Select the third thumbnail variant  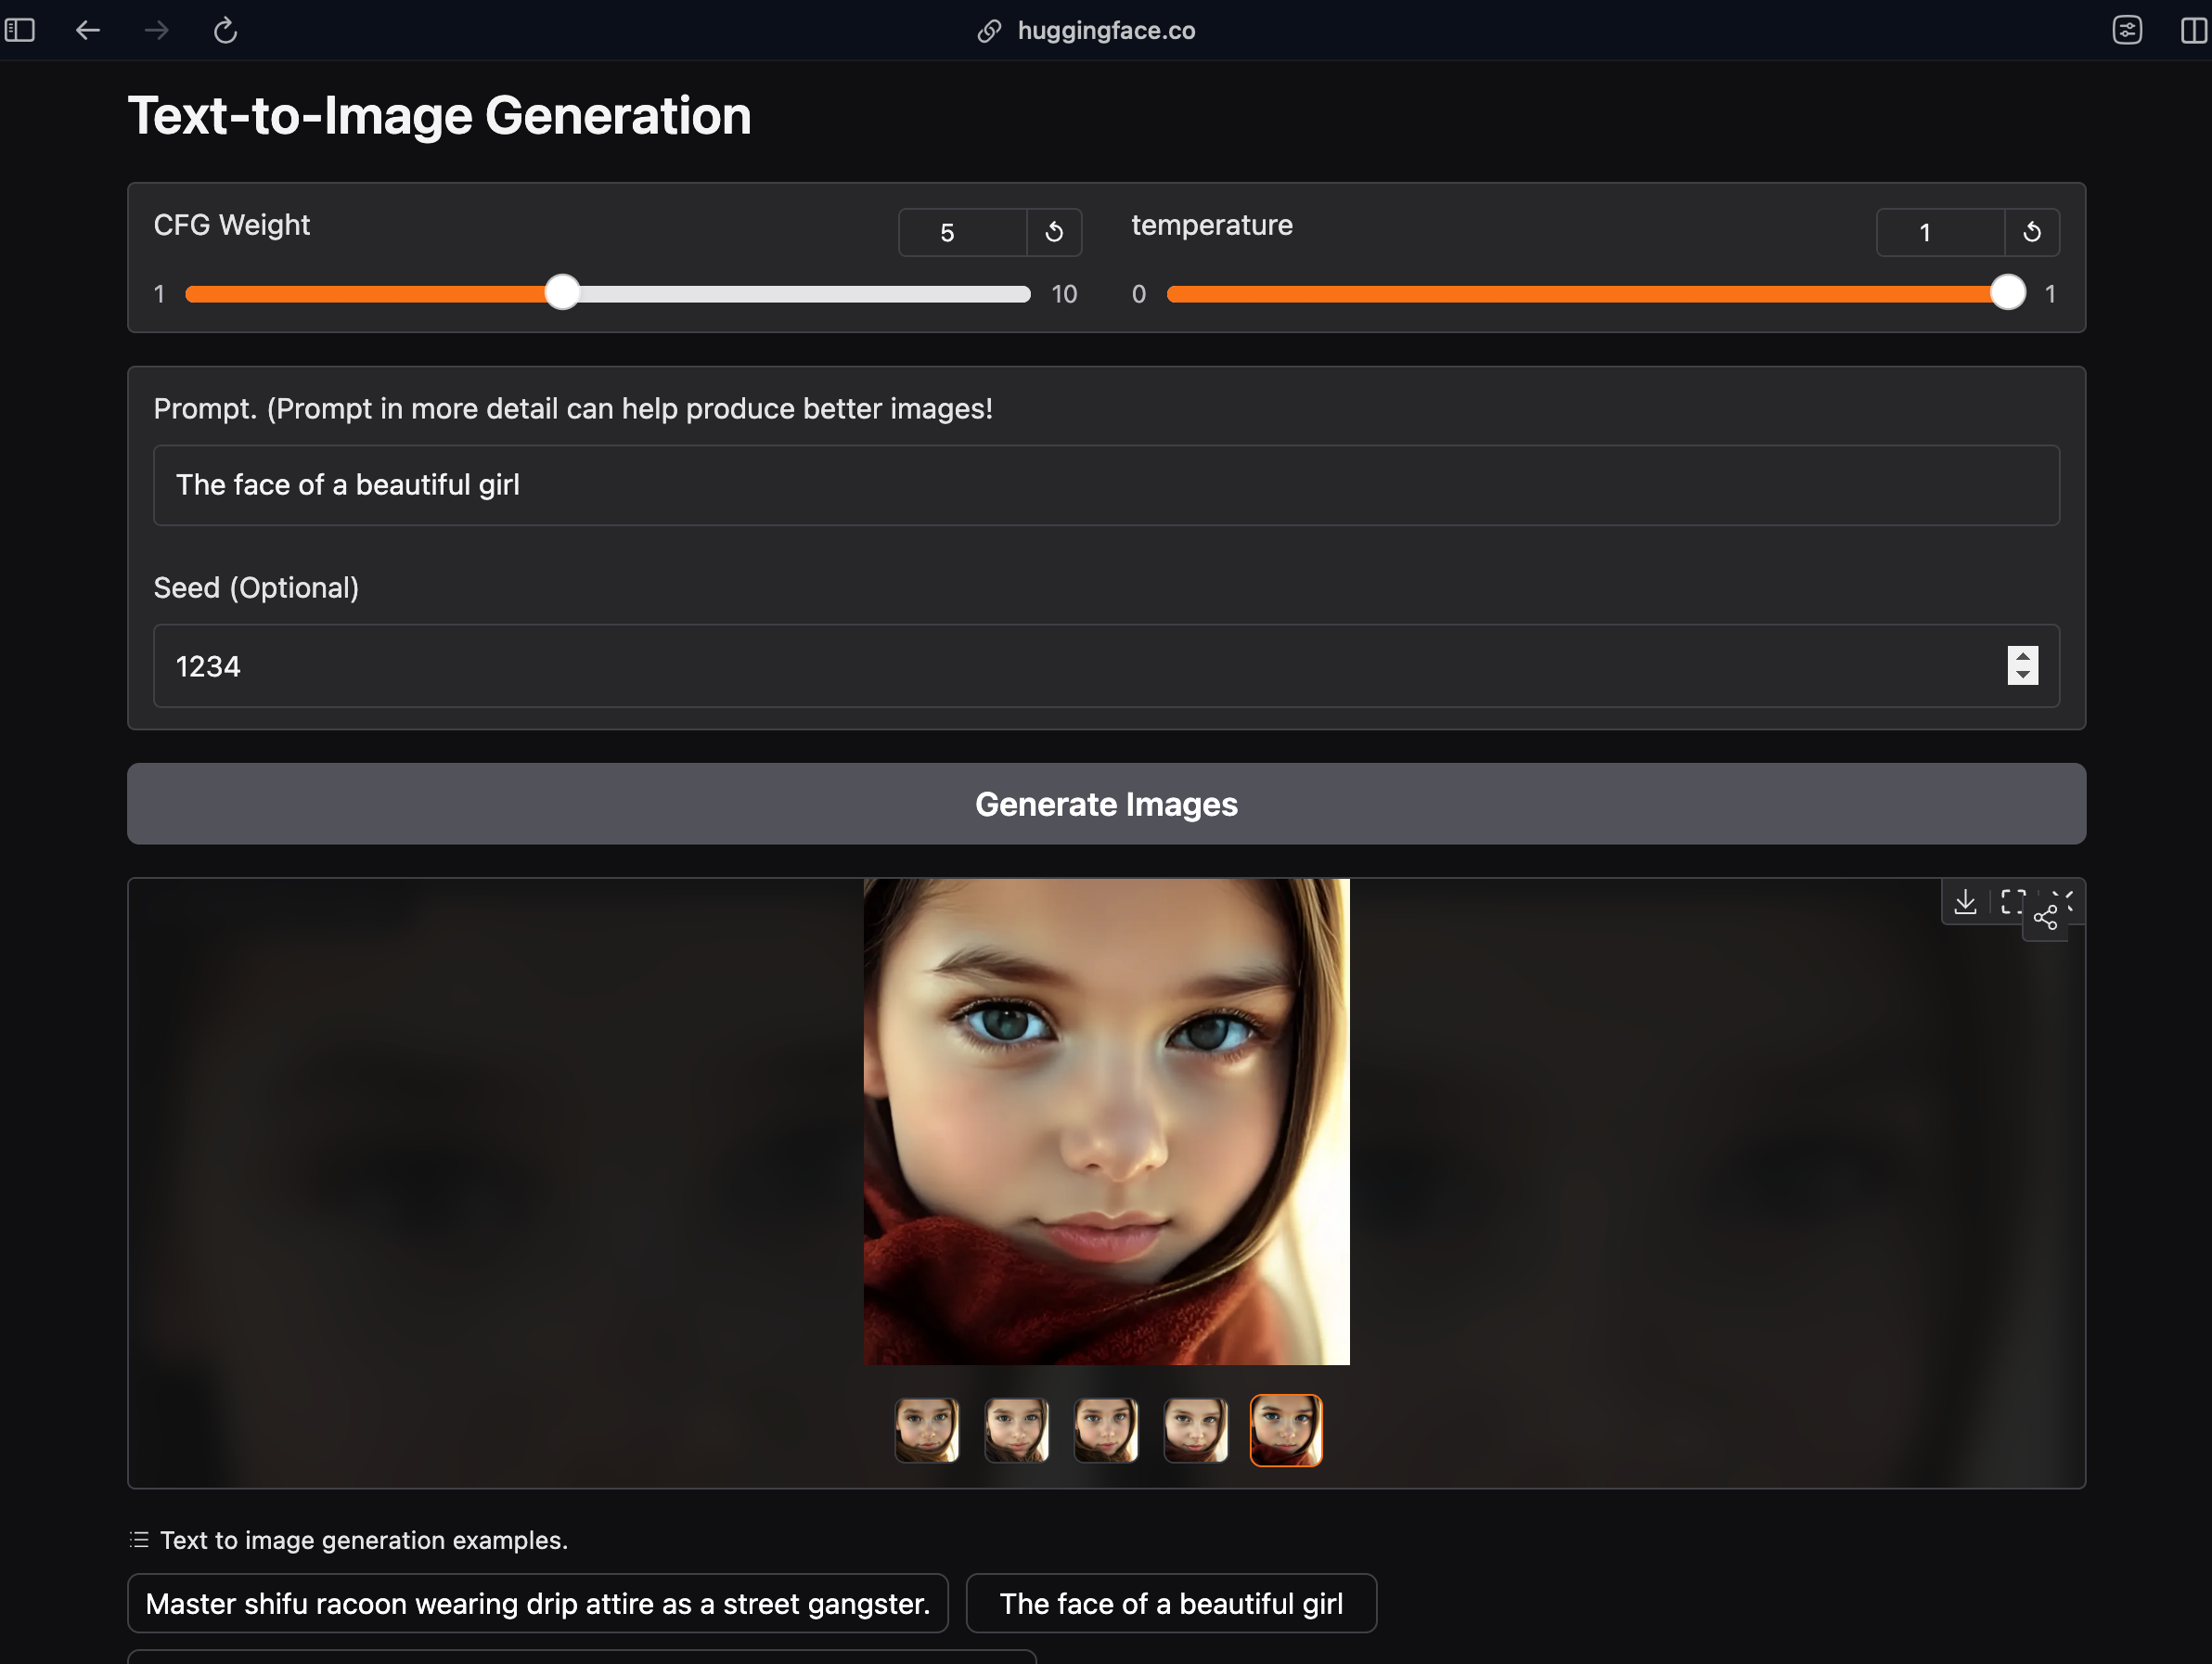coord(1106,1428)
